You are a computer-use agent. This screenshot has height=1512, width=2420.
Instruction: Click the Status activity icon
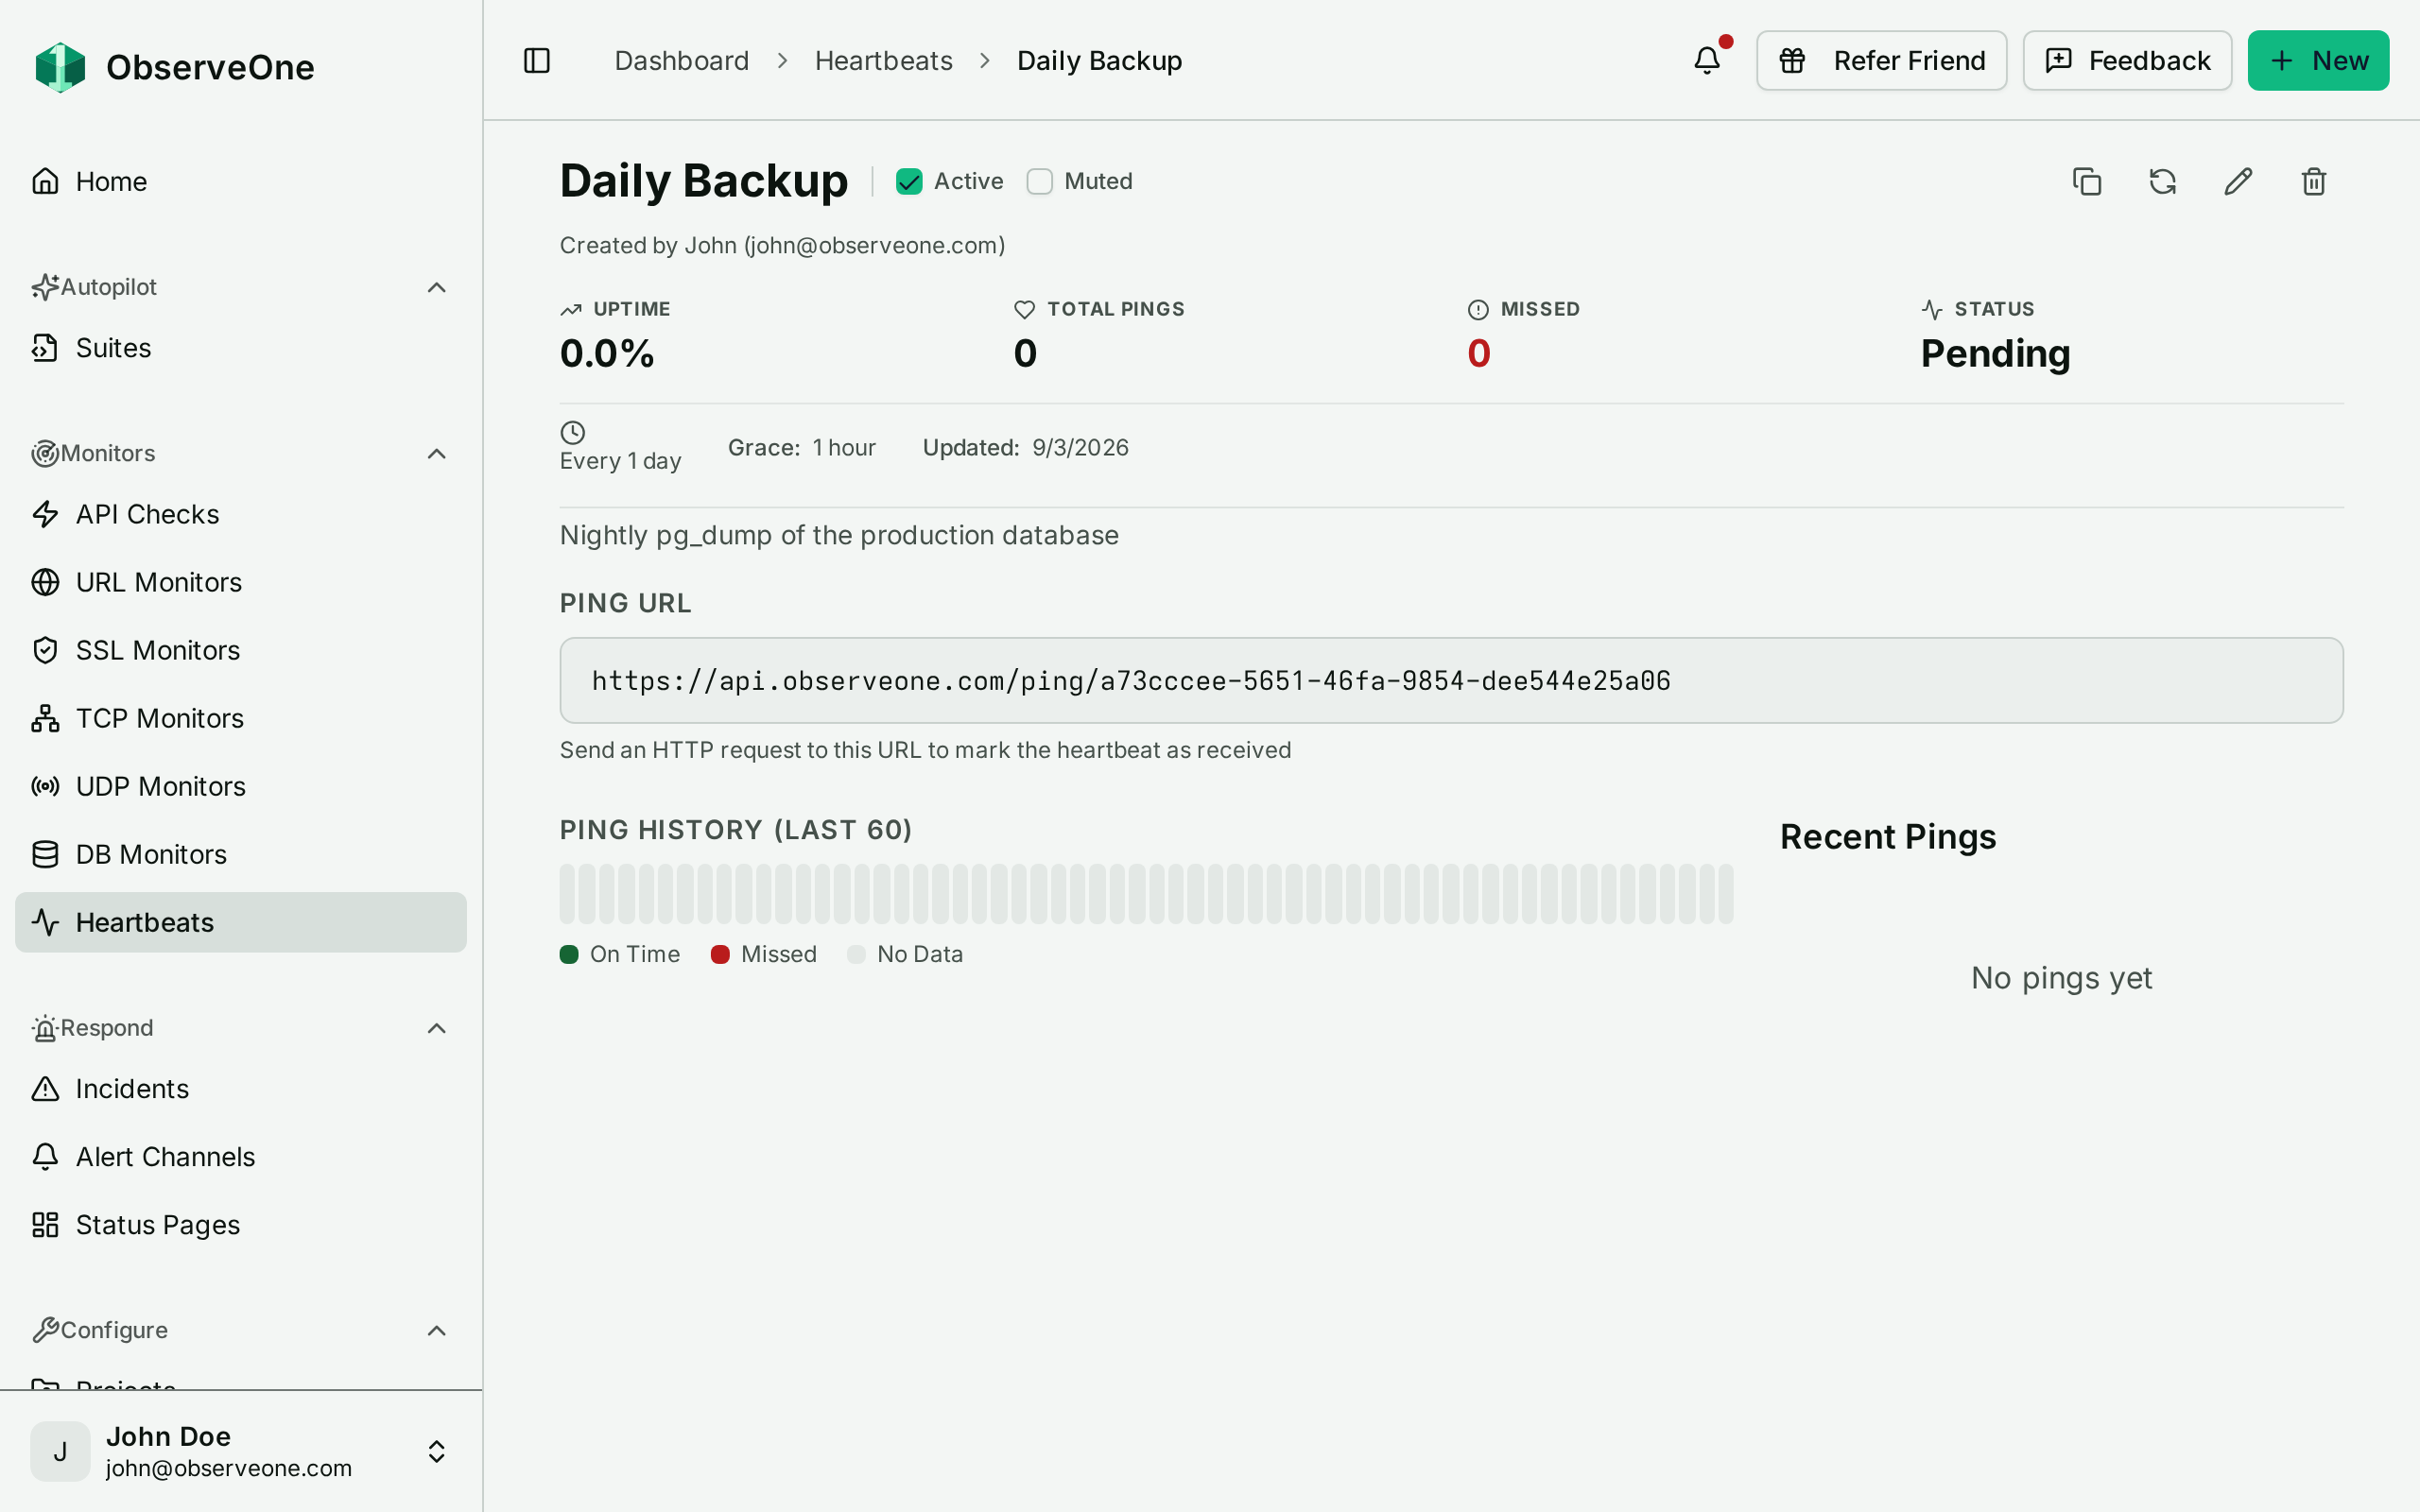[1932, 310]
